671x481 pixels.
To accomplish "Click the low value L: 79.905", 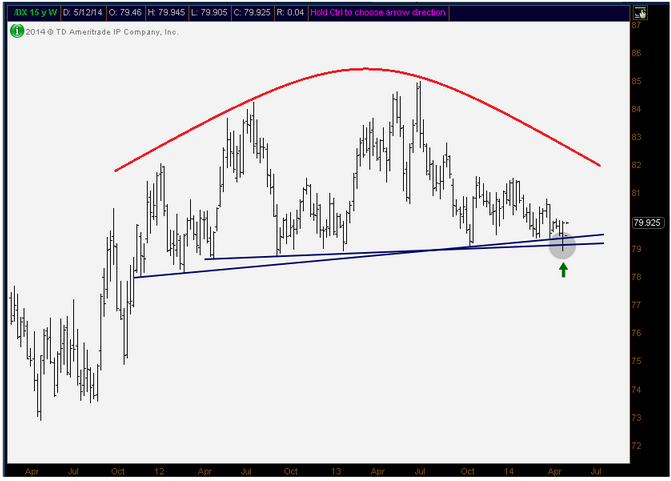I will [x=209, y=12].
